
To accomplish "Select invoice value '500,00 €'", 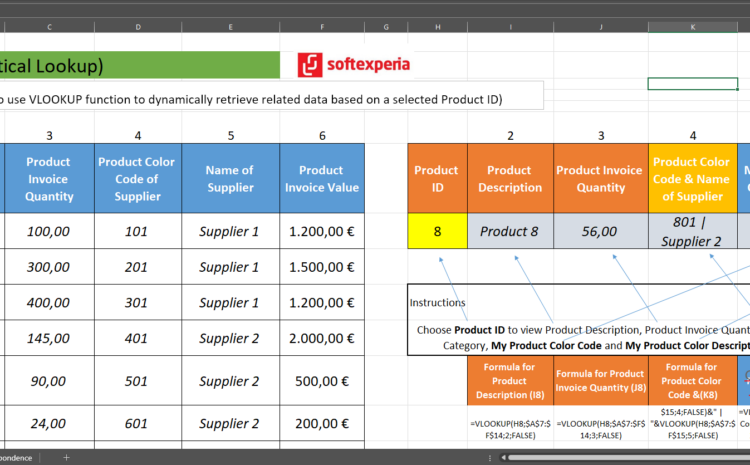I will [322, 381].
